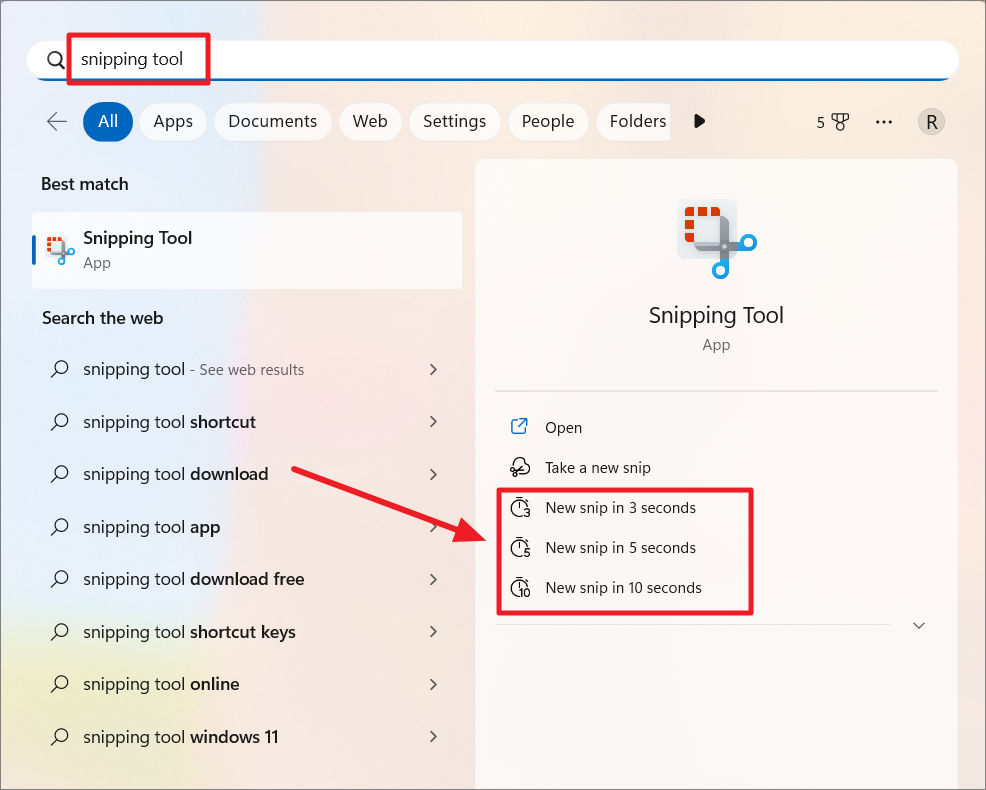986x790 pixels.
Task: Switch to the Web filter tab
Action: click(370, 121)
